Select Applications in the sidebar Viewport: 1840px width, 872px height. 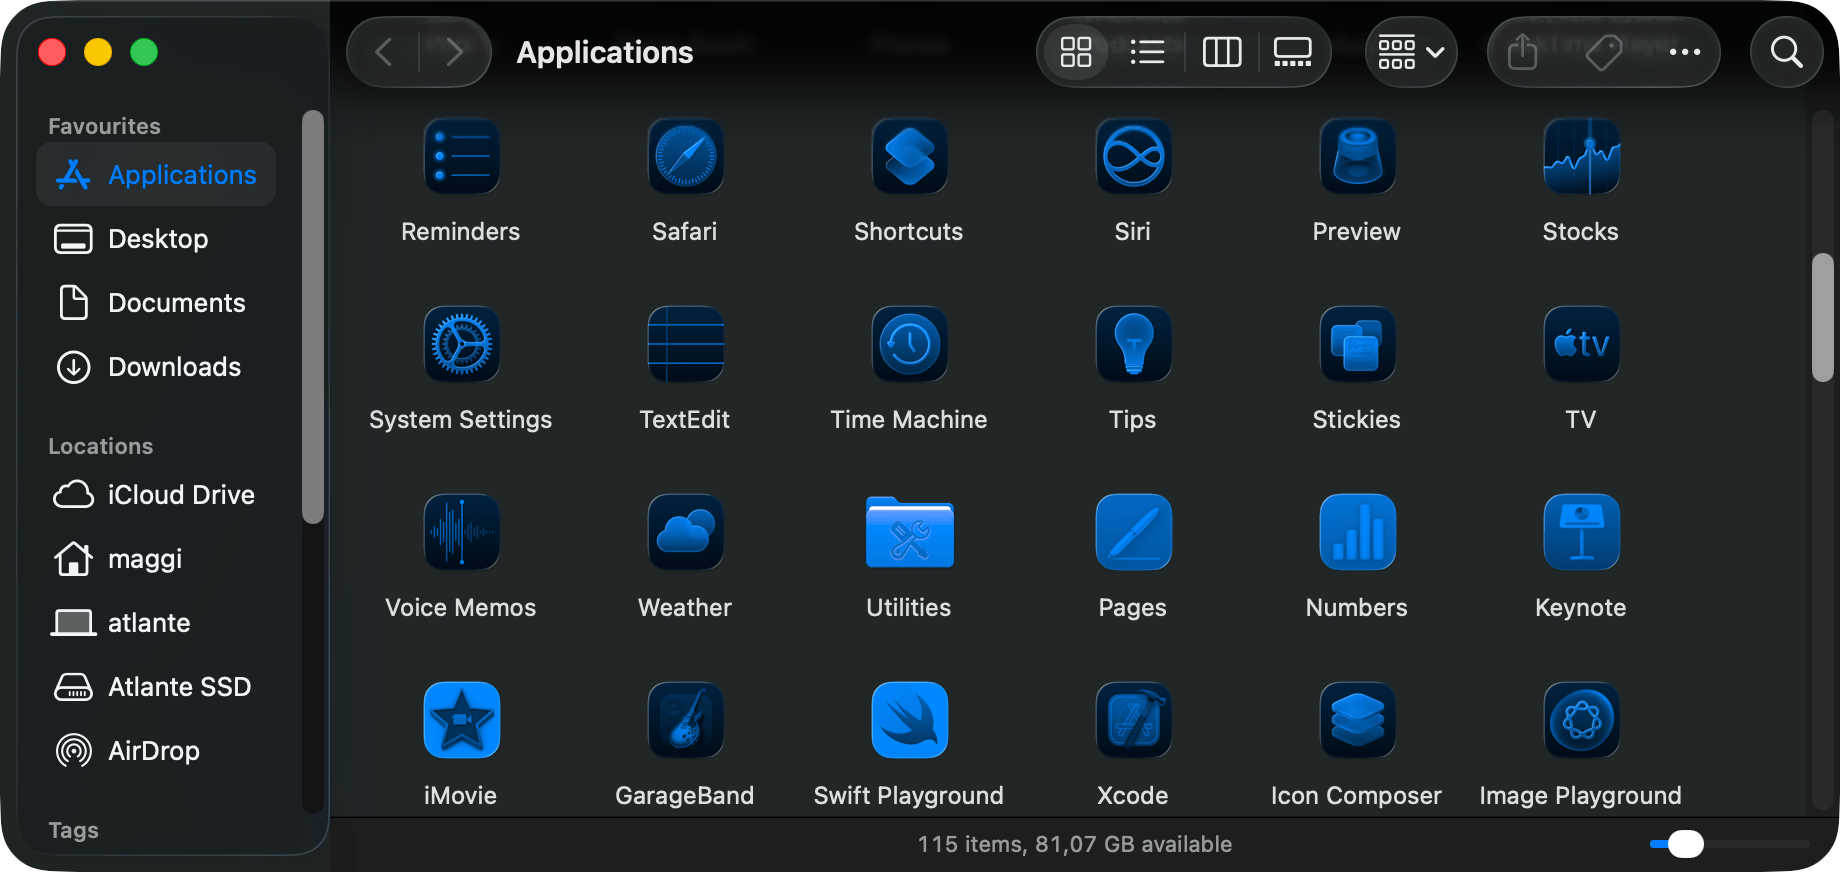[x=156, y=174]
